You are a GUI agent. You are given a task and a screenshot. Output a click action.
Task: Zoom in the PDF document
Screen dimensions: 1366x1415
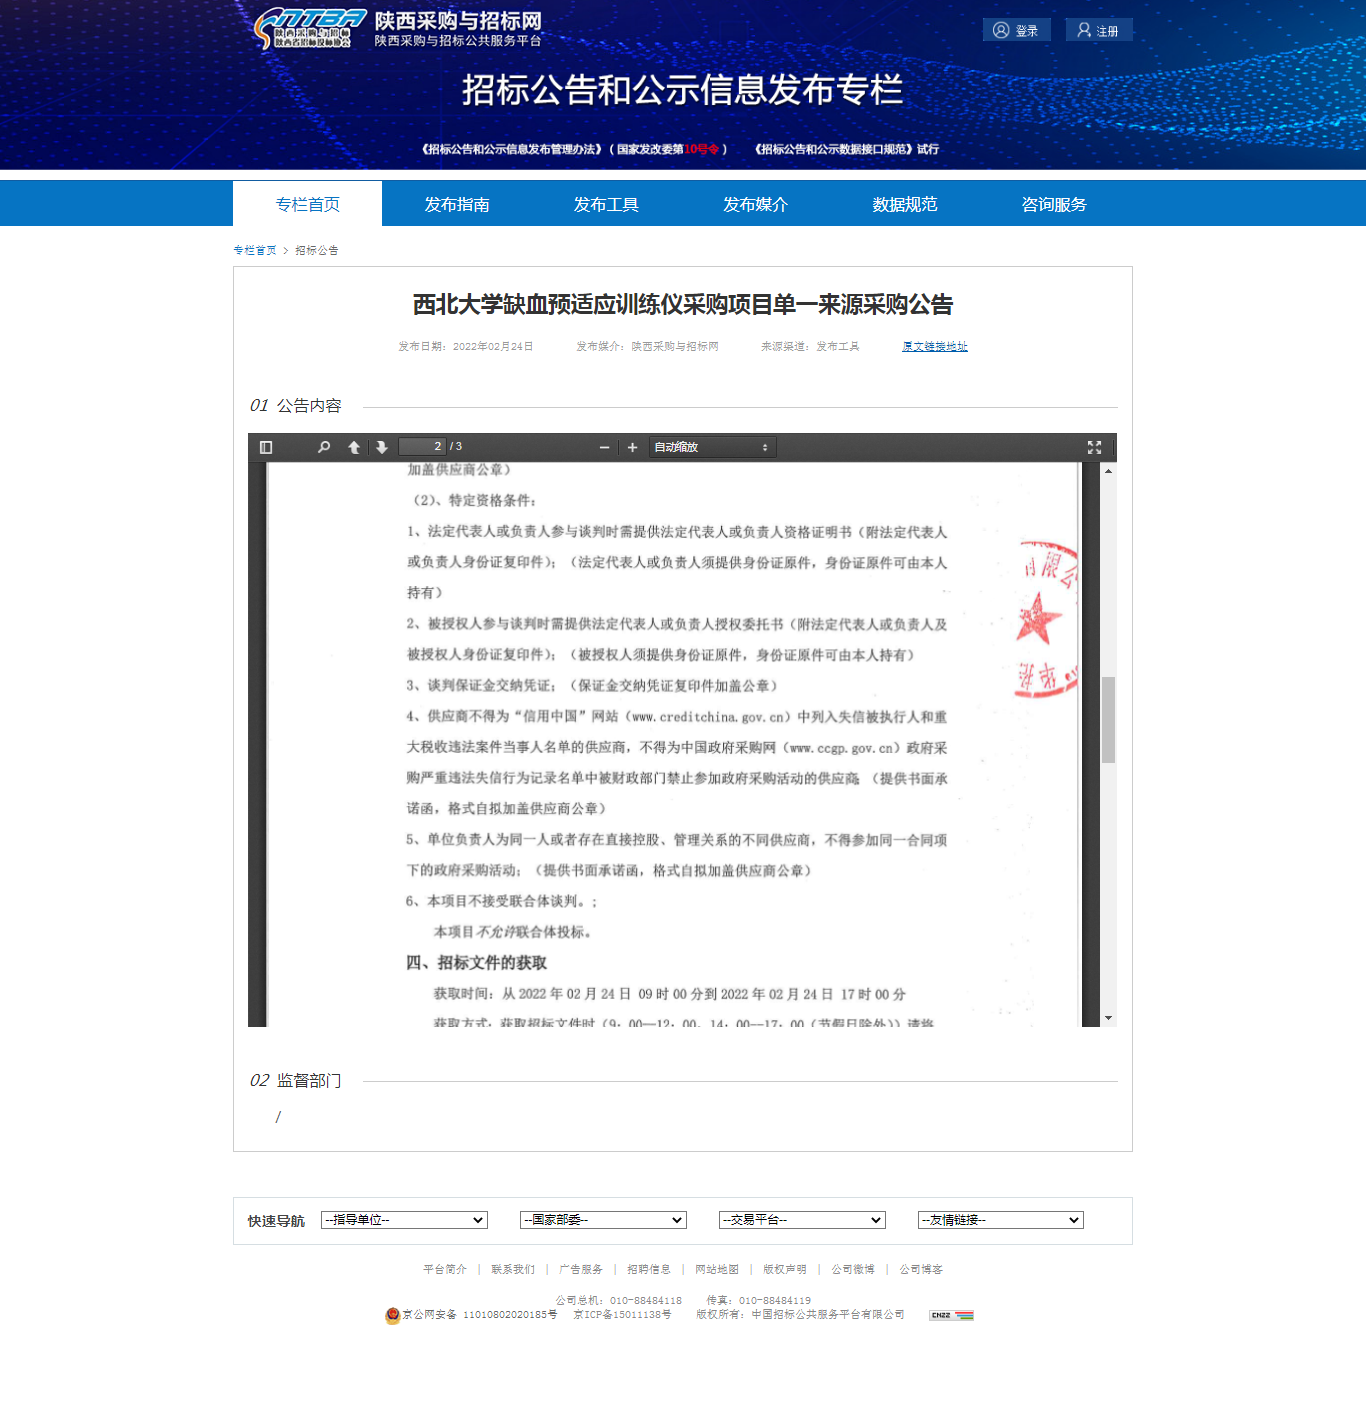point(632,447)
